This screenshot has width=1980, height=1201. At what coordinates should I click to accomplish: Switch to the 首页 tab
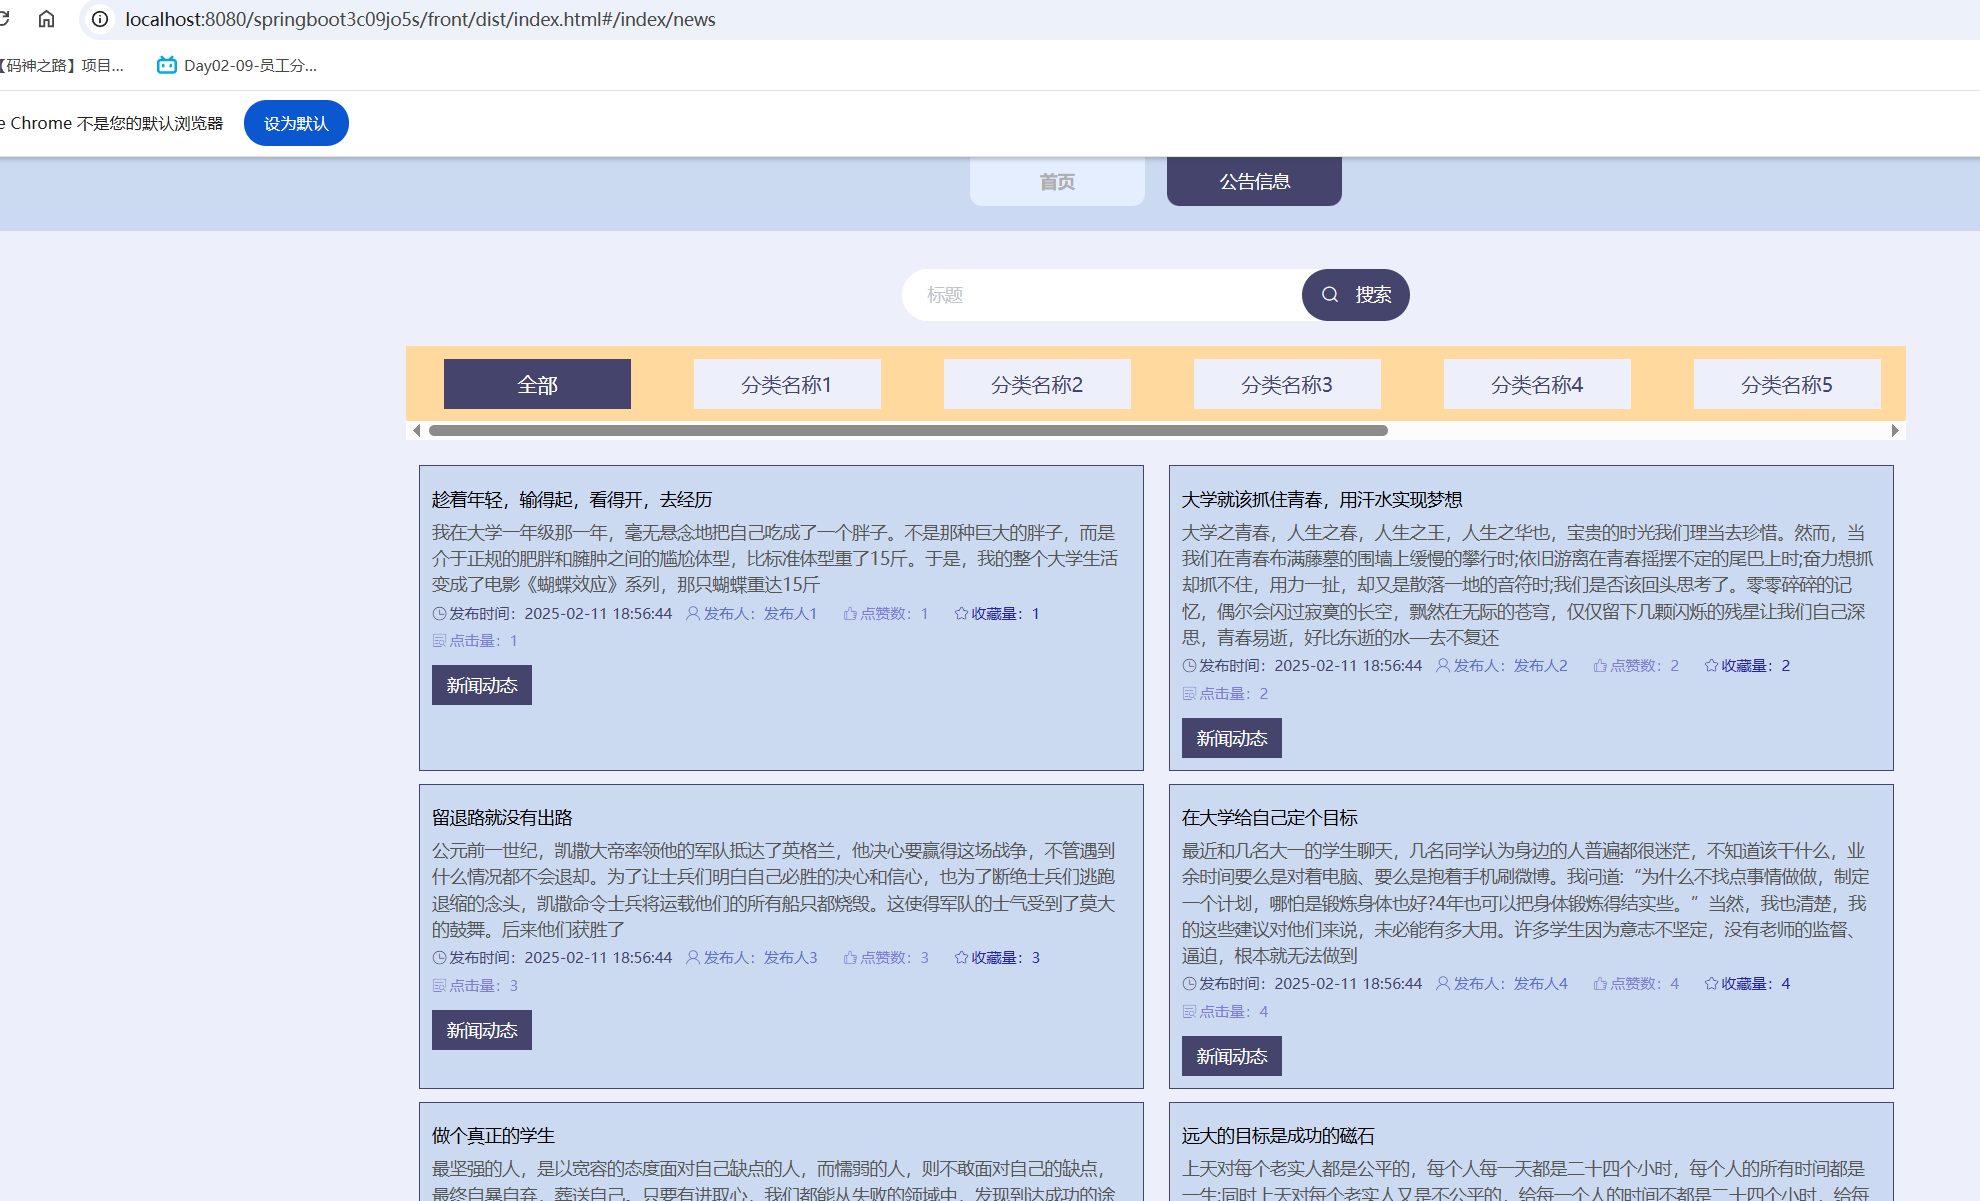pyautogui.click(x=1057, y=182)
